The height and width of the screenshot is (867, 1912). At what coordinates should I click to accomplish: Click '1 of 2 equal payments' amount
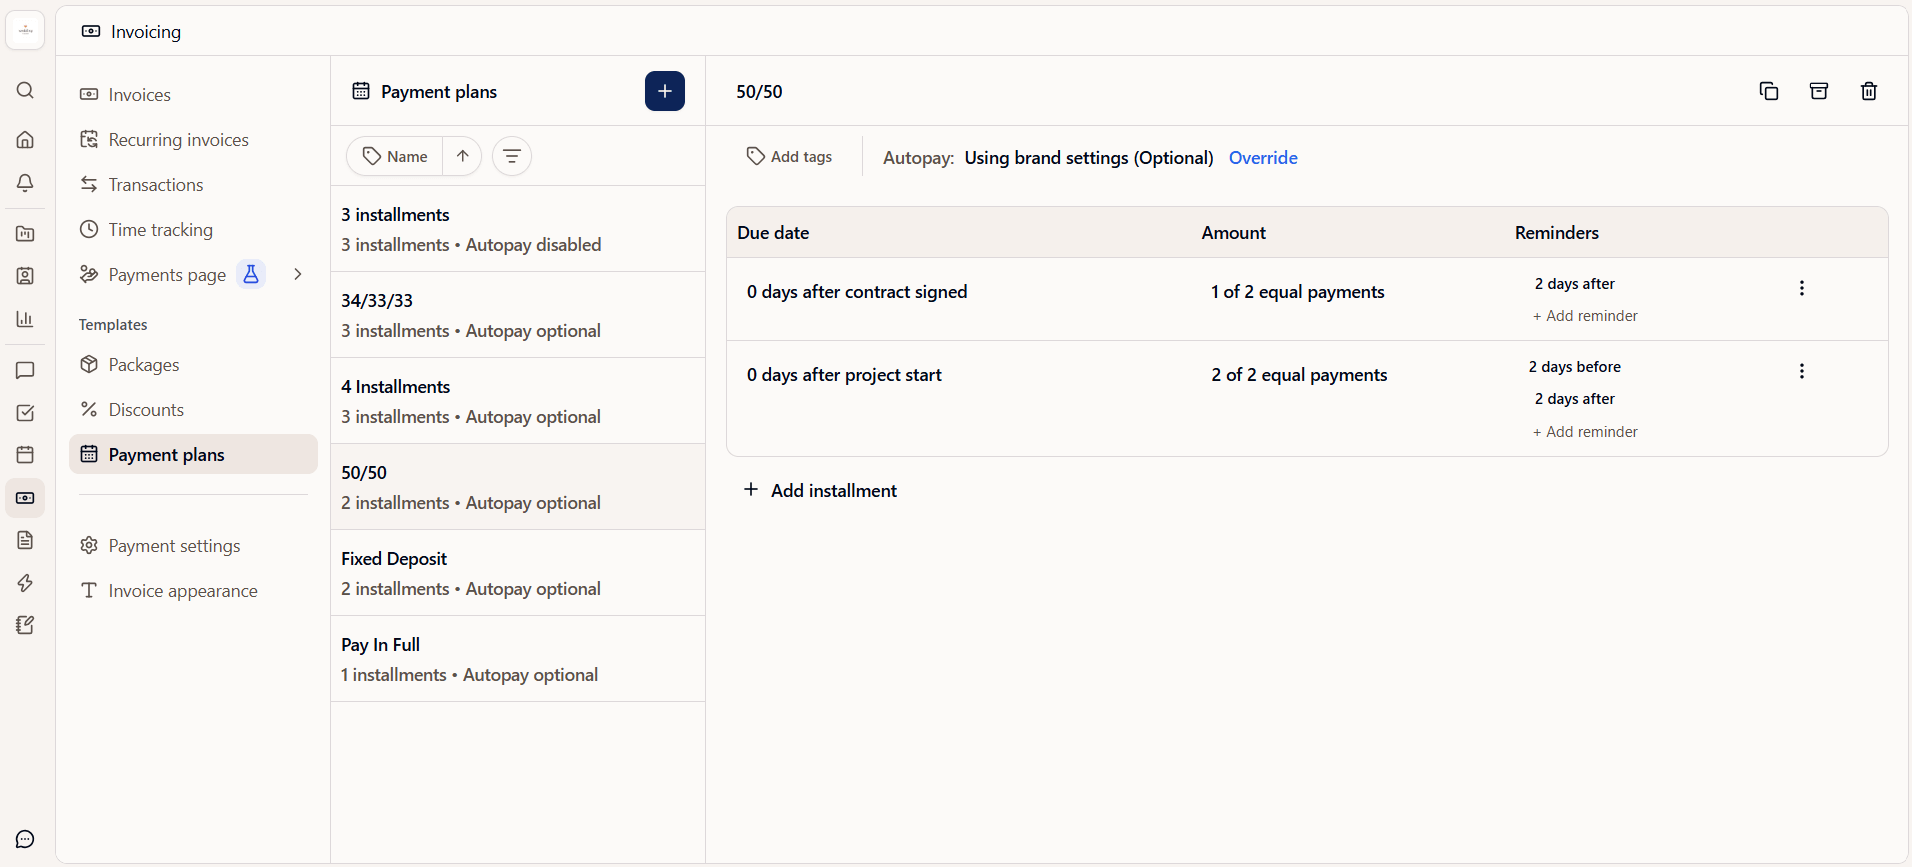(x=1297, y=292)
